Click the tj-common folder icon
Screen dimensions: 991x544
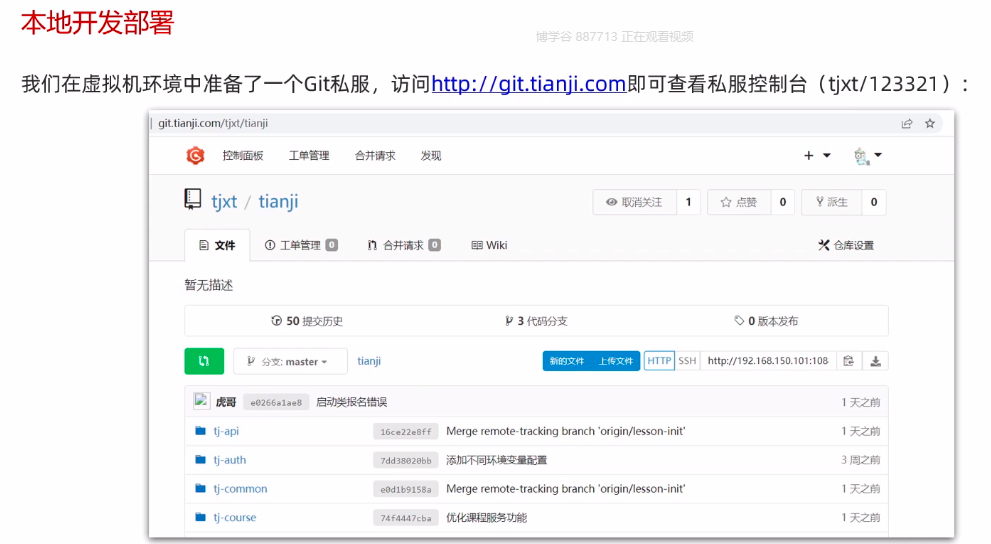pyautogui.click(x=200, y=488)
